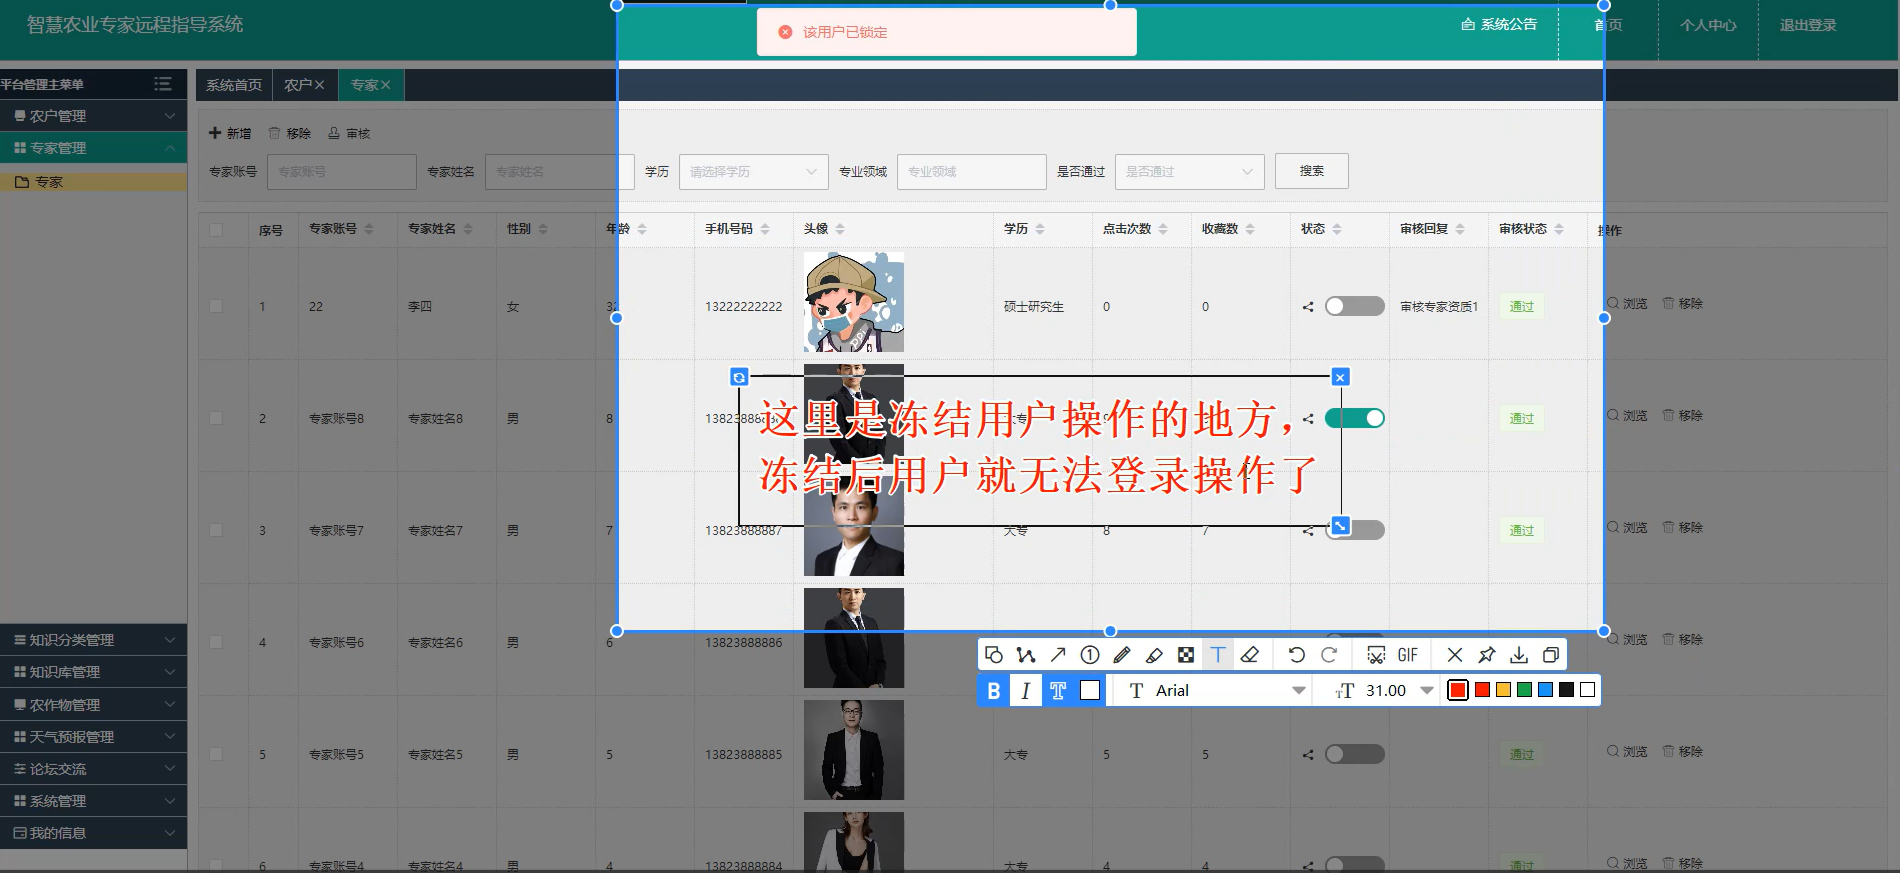The image size is (1900, 873).
Task: Start GIF recording
Action: coord(1408,655)
